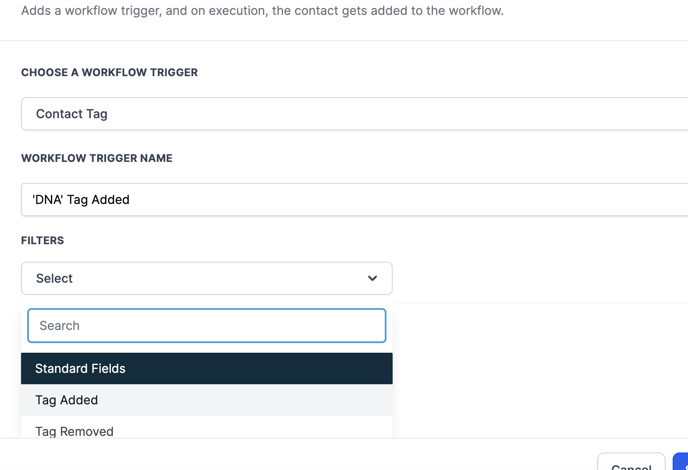Click the workflow trigger description text
688x470 pixels.
coord(262,11)
